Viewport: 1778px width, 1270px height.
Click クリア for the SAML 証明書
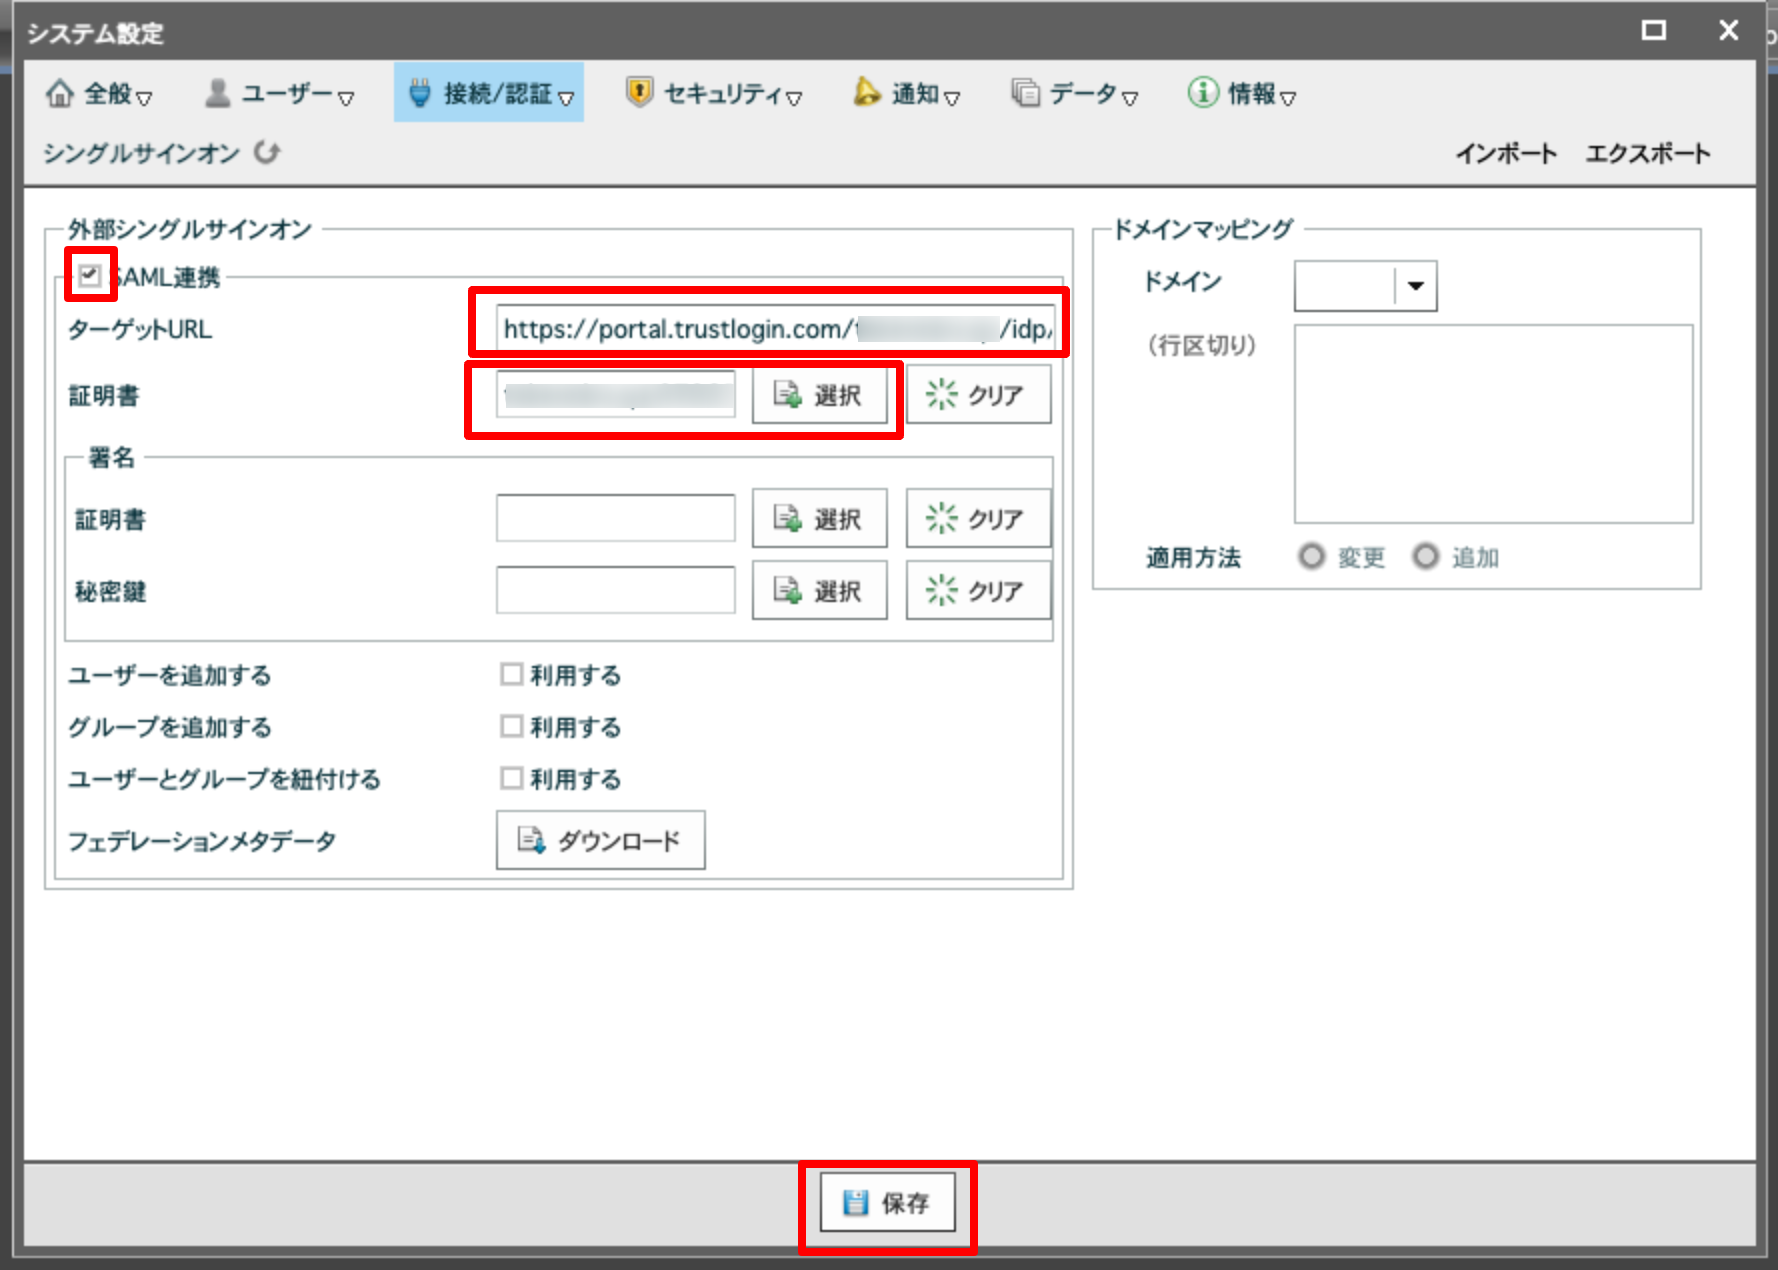pyautogui.click(x=979, y=395)
